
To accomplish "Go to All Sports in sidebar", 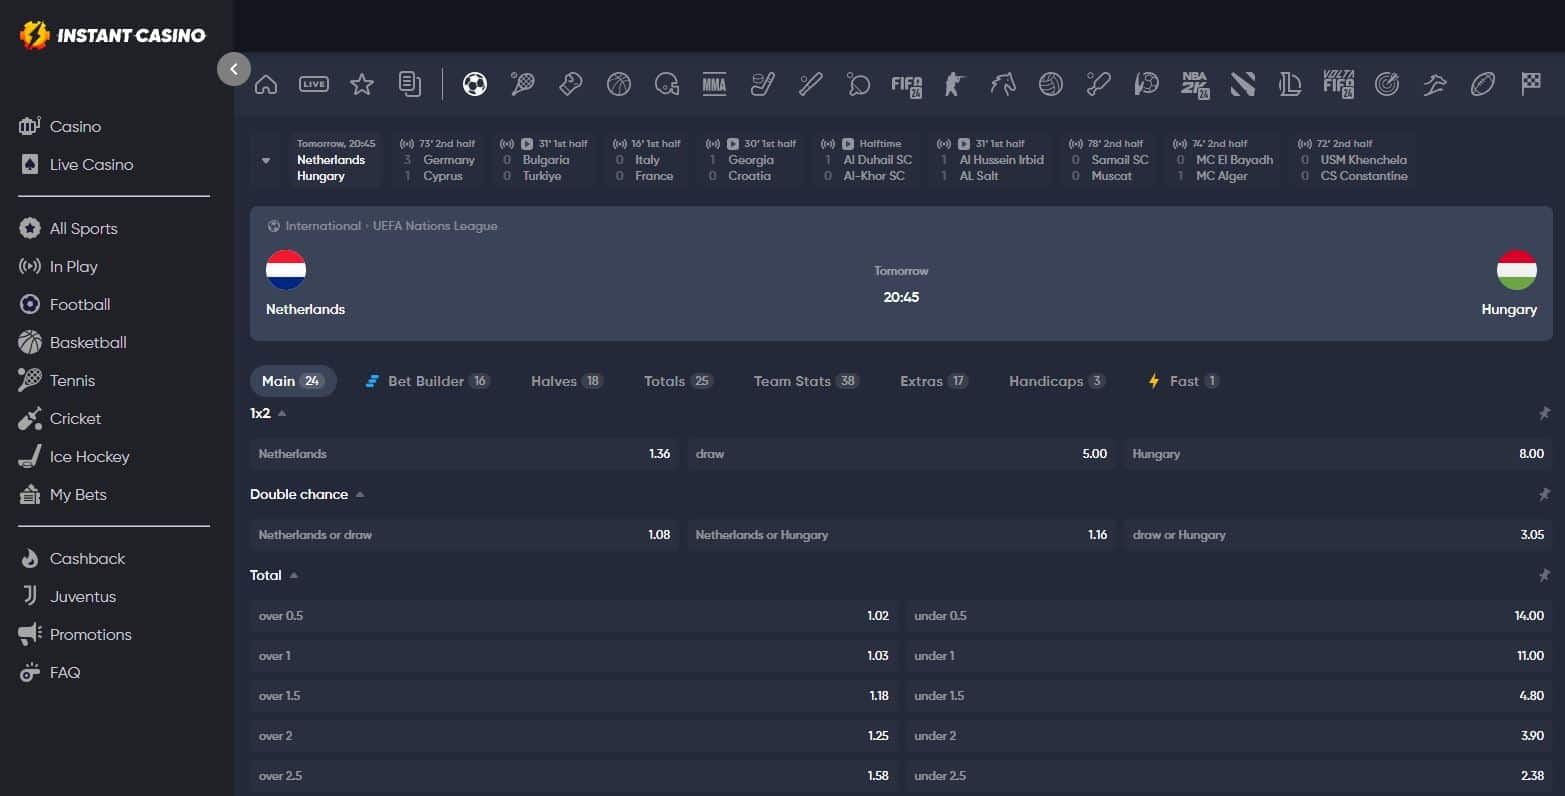I will coord(83,229).
